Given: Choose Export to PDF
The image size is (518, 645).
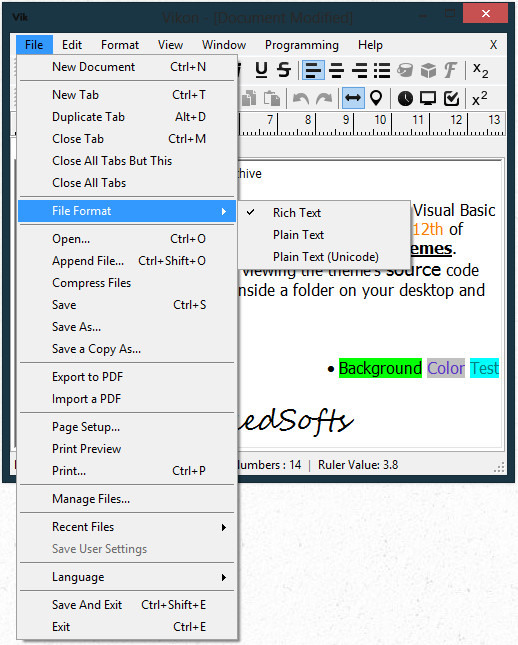Looking at the screenshot, I should [127, 377].
